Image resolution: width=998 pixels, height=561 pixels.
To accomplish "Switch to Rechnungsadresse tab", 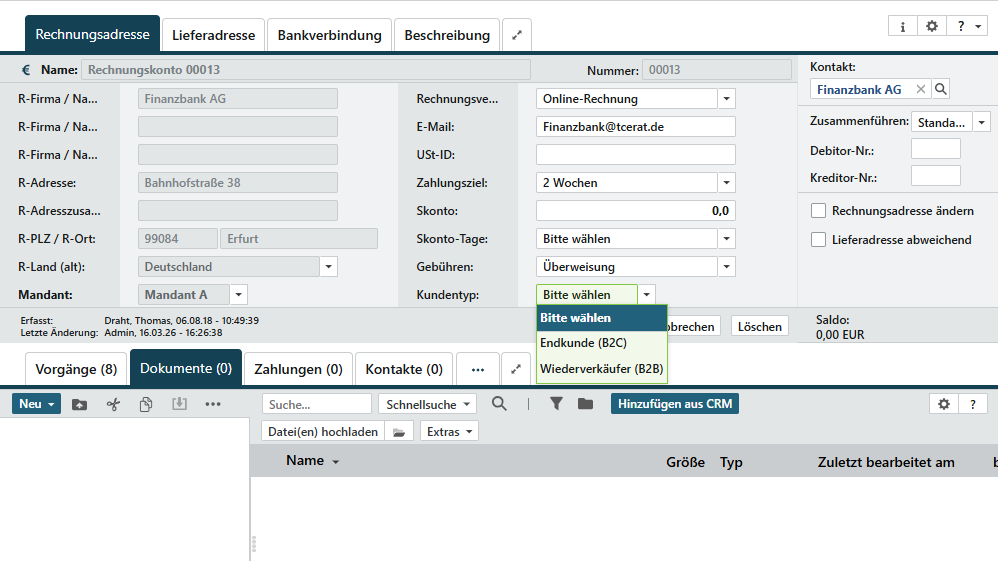I will 92,34.
